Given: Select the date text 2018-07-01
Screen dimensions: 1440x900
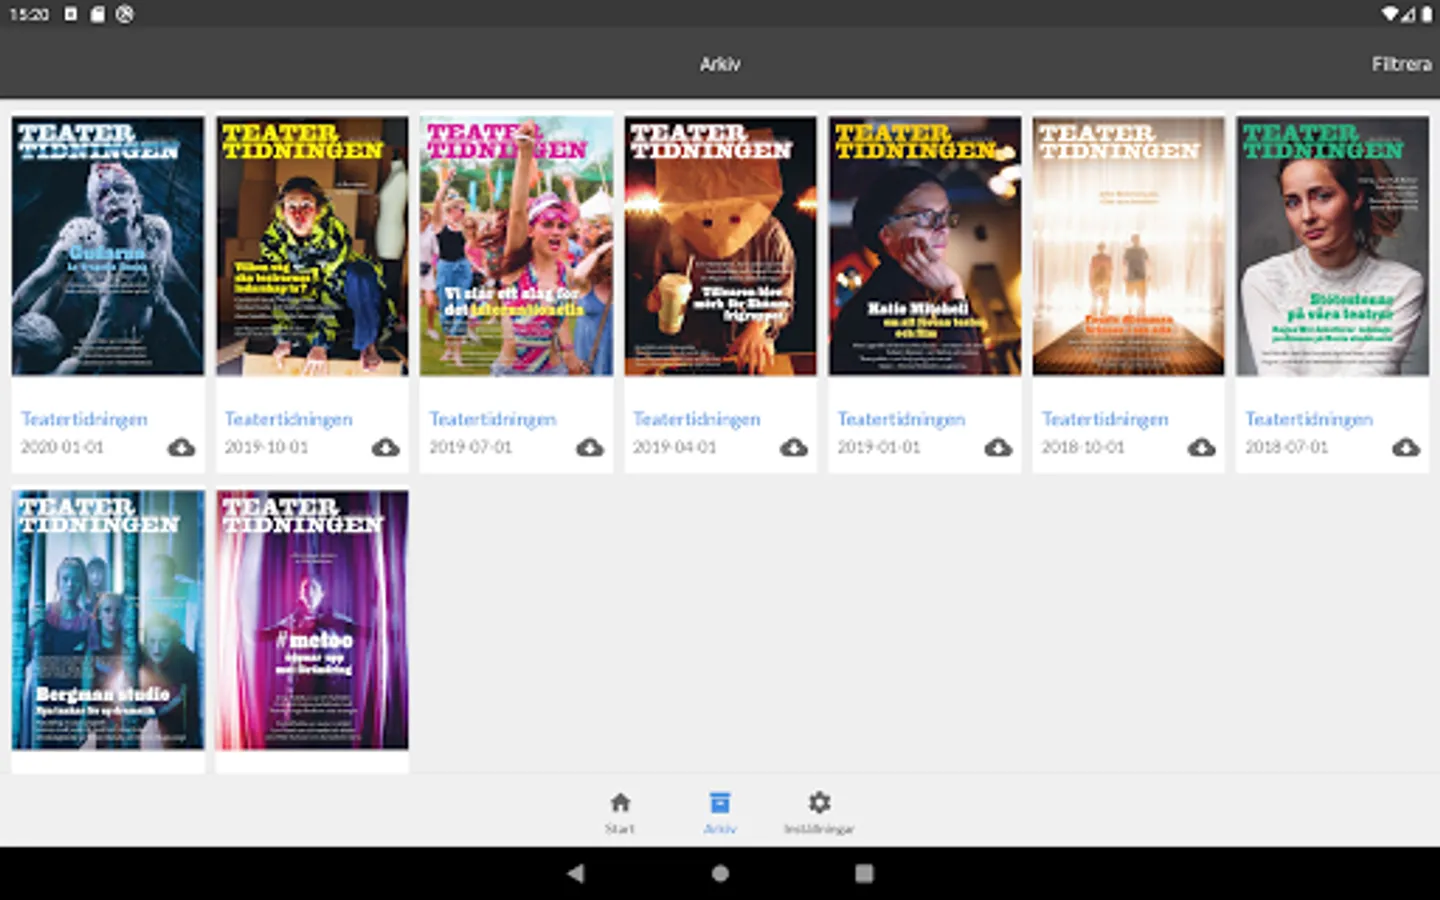Looking at the screenshot, I should coord(1287,447).
